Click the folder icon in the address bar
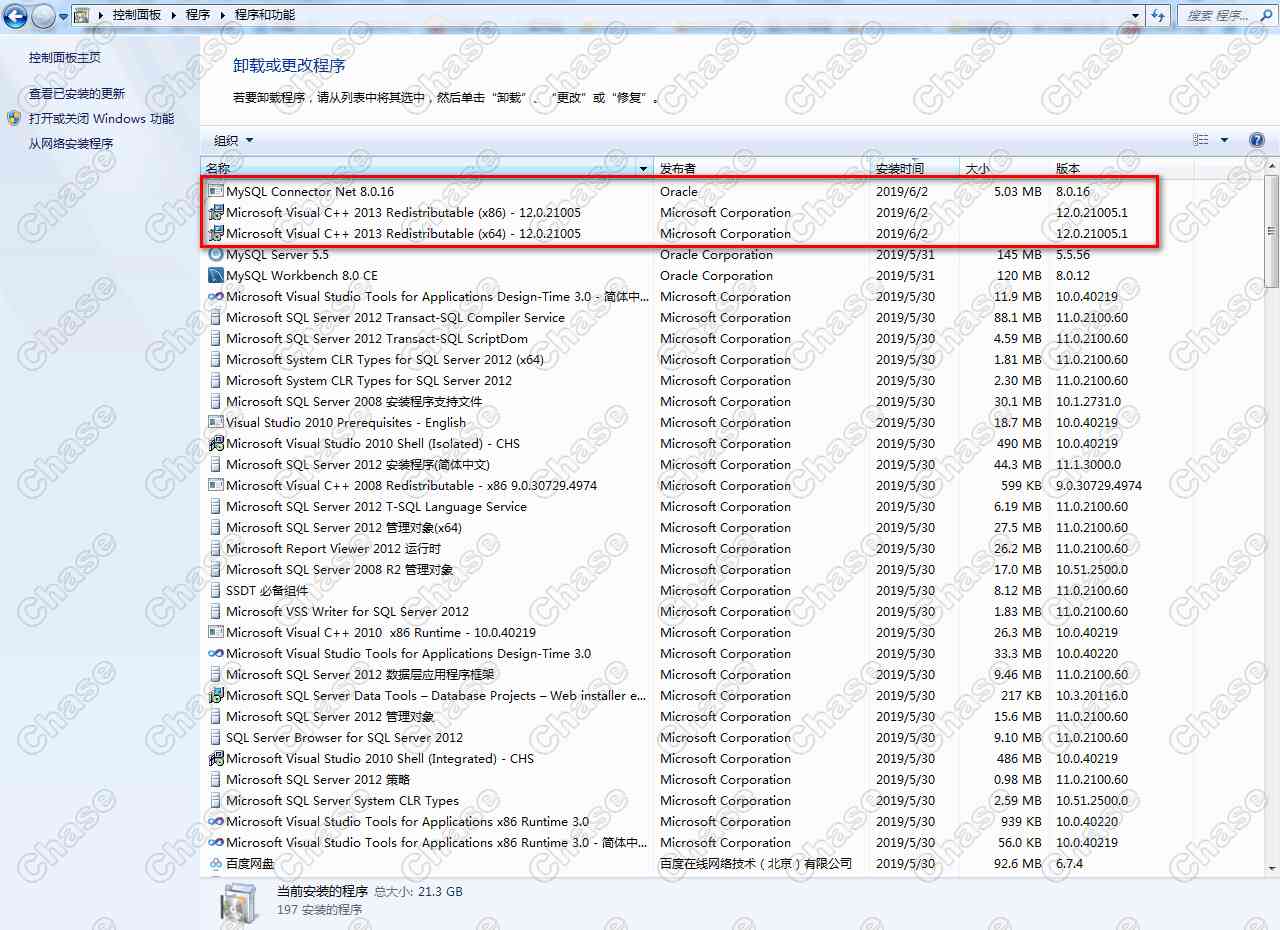The image size is (1280, 930). (79, 15)
